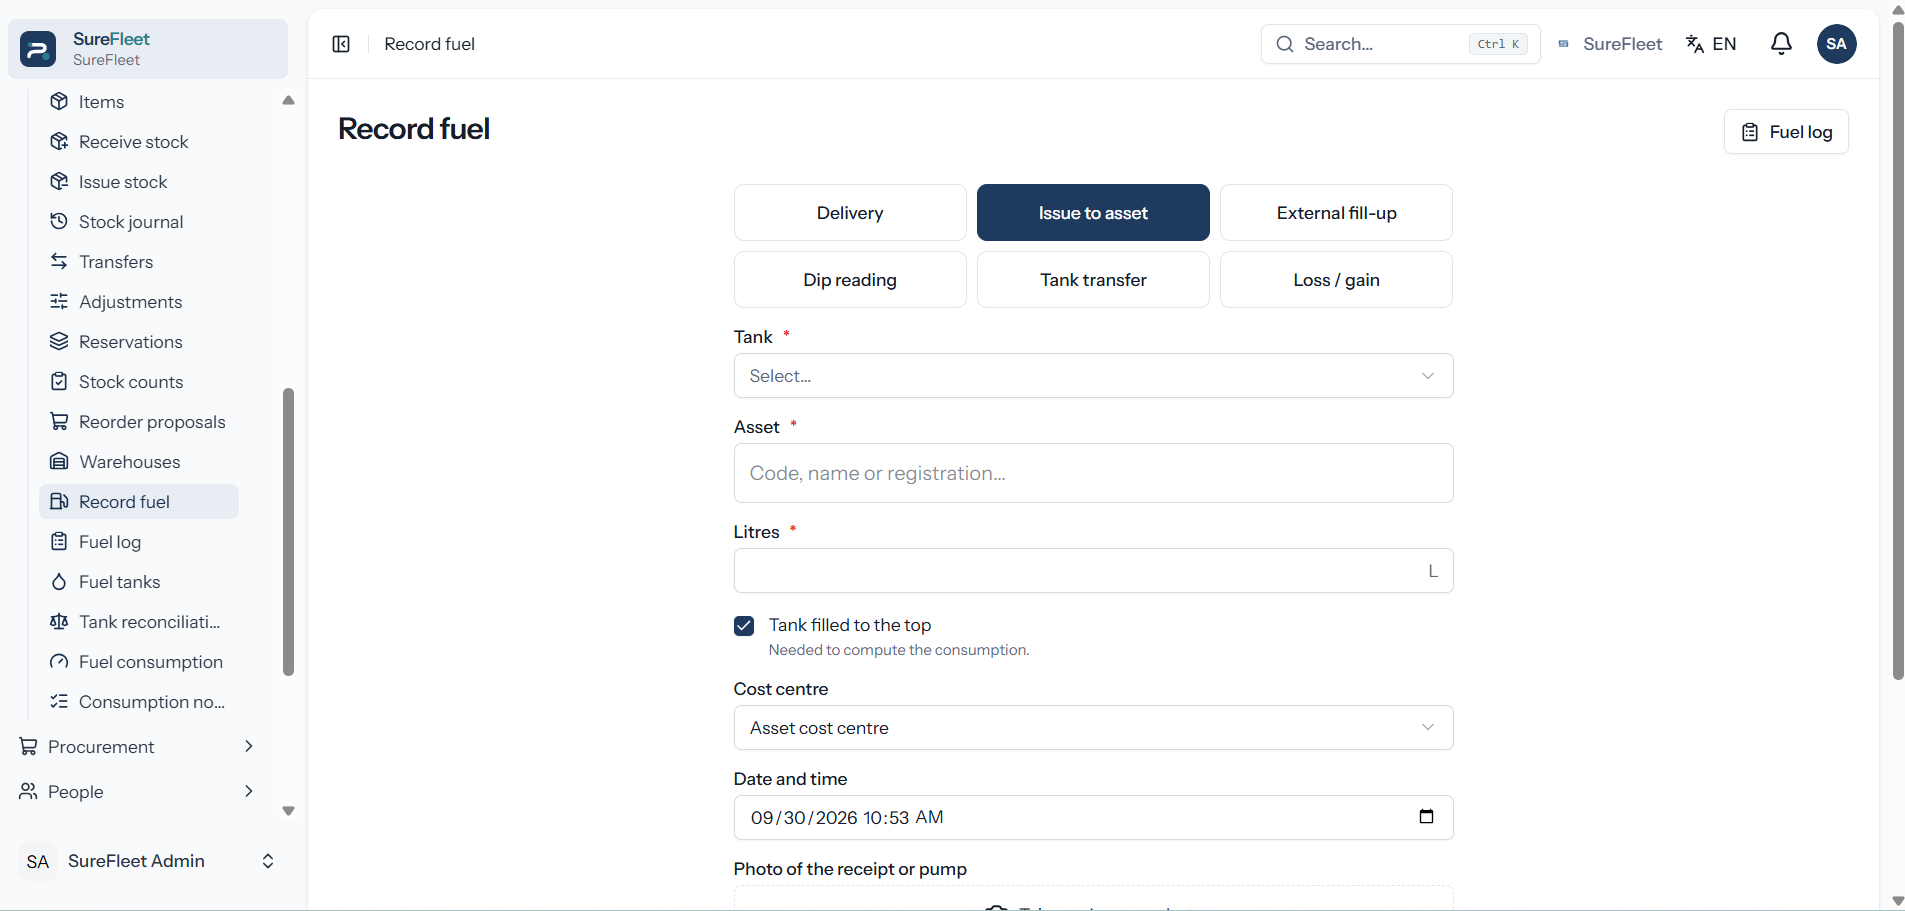1905x911 pixels.
Task: Open Fuel consumption report
Action: click(x=139, y=662)
